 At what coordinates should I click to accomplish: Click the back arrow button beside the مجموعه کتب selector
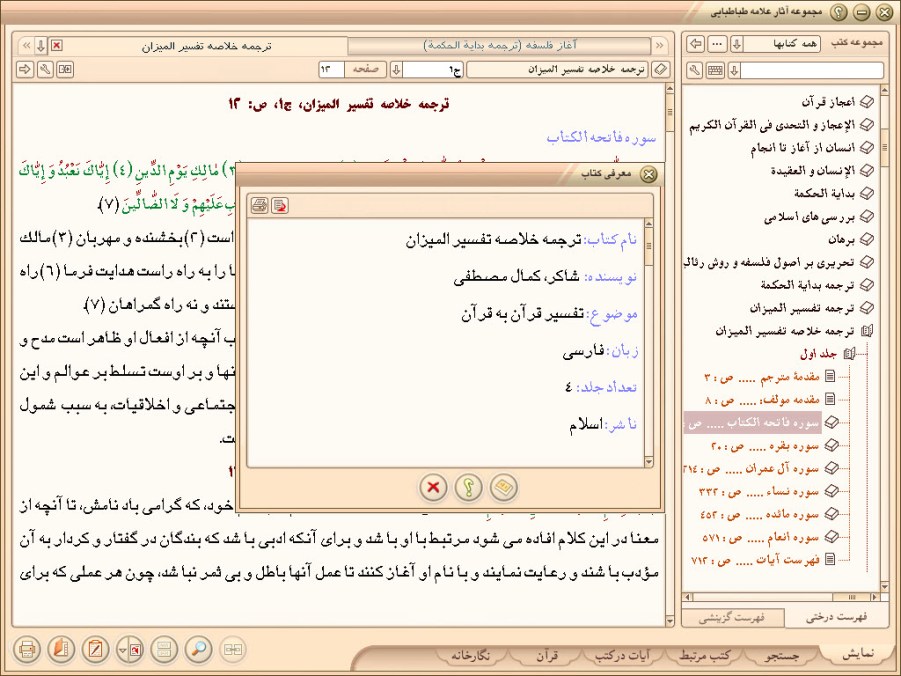click(696, 44)
